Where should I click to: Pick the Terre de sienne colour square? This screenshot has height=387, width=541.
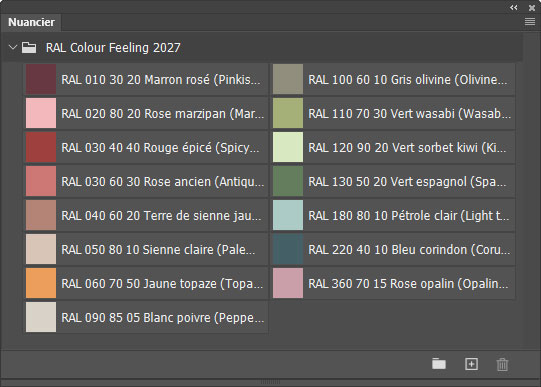coord(41,215)
